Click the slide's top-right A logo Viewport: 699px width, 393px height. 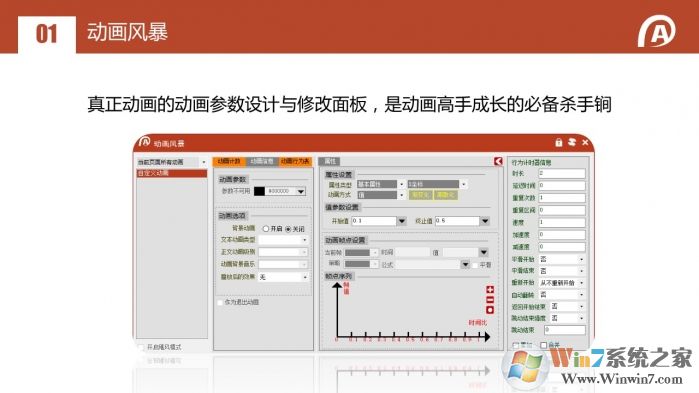pyautogui.click(x=656, y=31)
